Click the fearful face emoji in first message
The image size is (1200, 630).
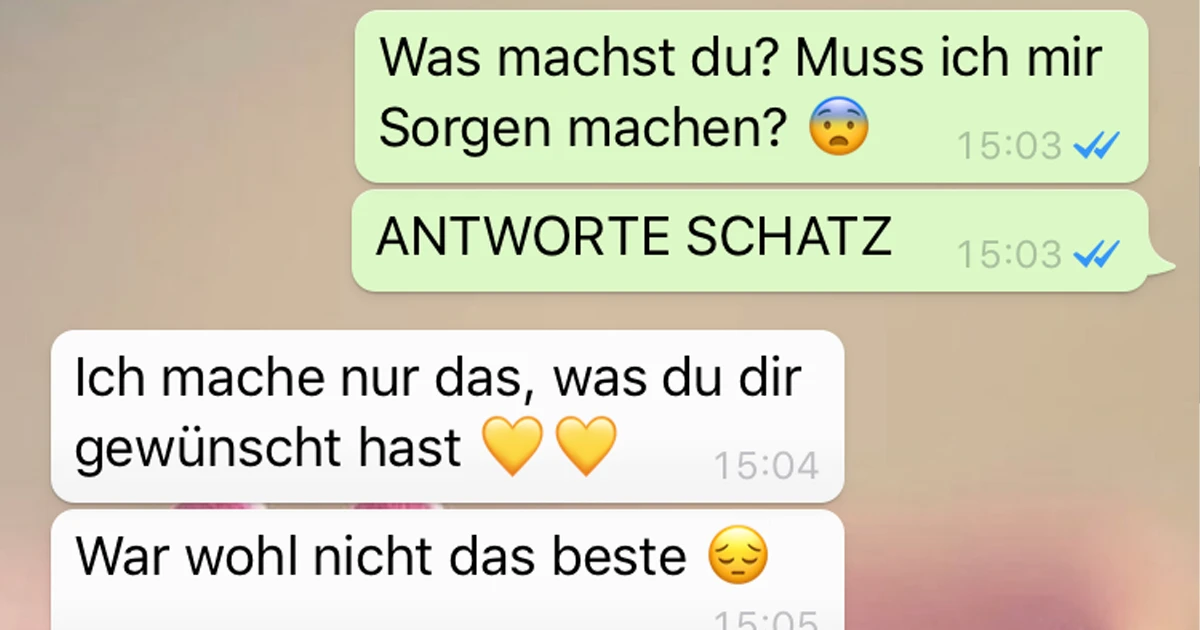[839, 128]
